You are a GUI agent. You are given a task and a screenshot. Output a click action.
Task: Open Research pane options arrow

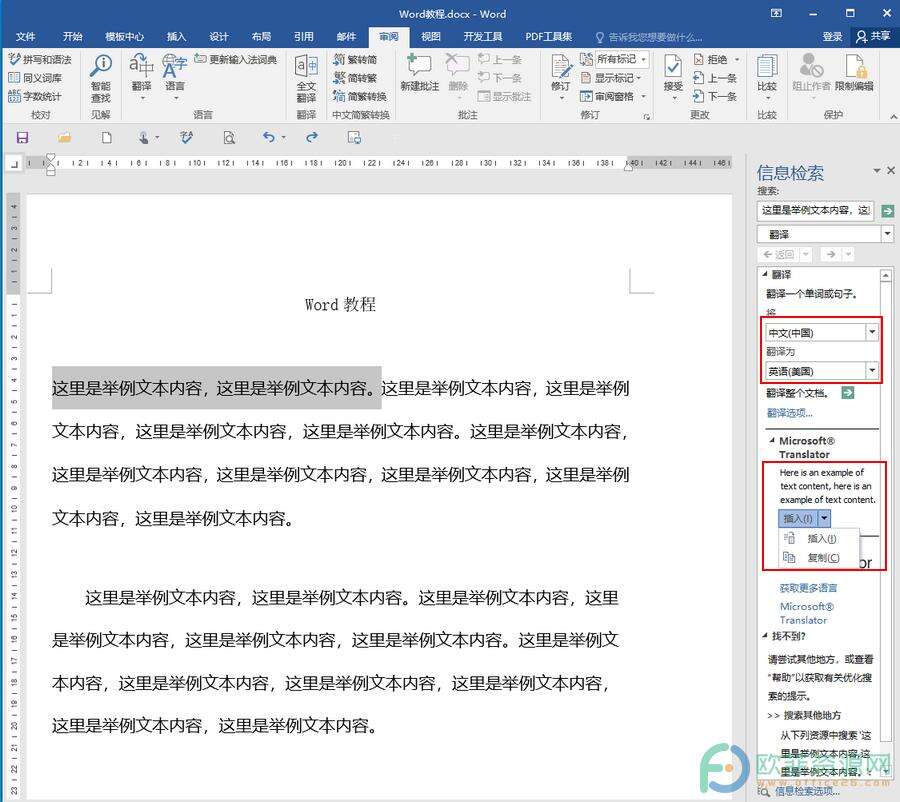tap(876, 171)
